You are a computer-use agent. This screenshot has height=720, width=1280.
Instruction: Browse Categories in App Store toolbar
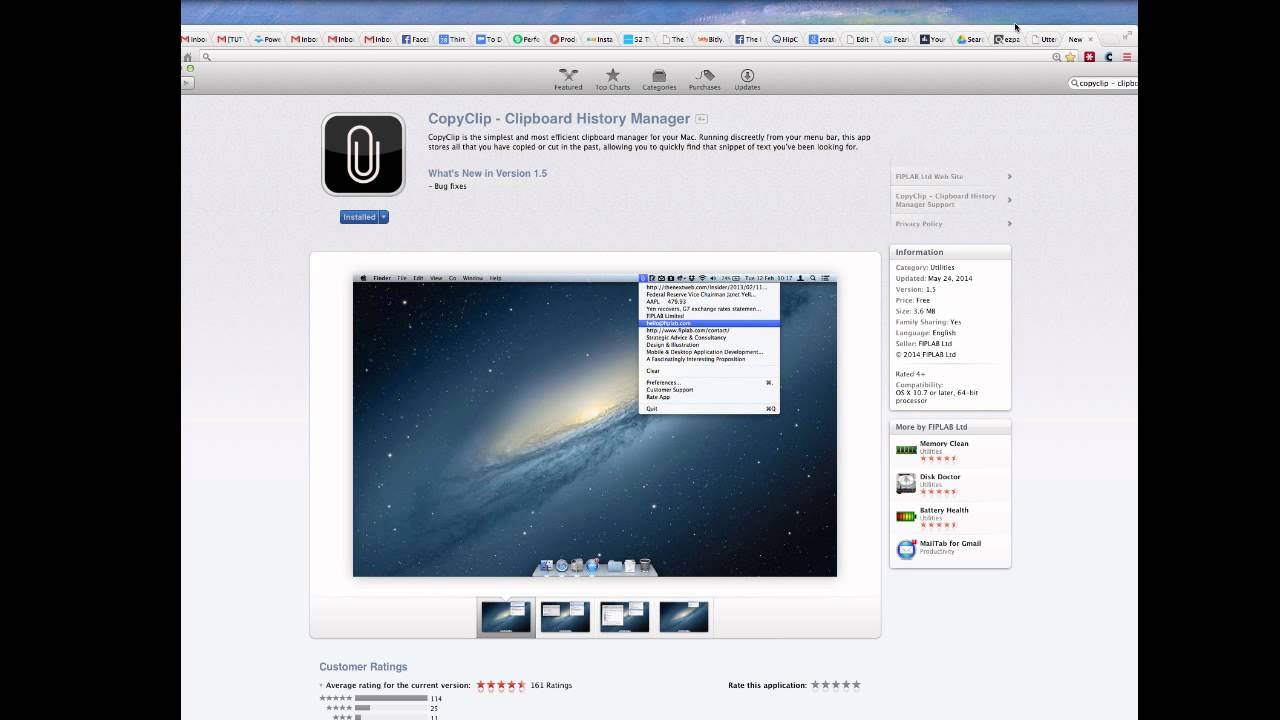pyautogui.click(x=659, y=80)
